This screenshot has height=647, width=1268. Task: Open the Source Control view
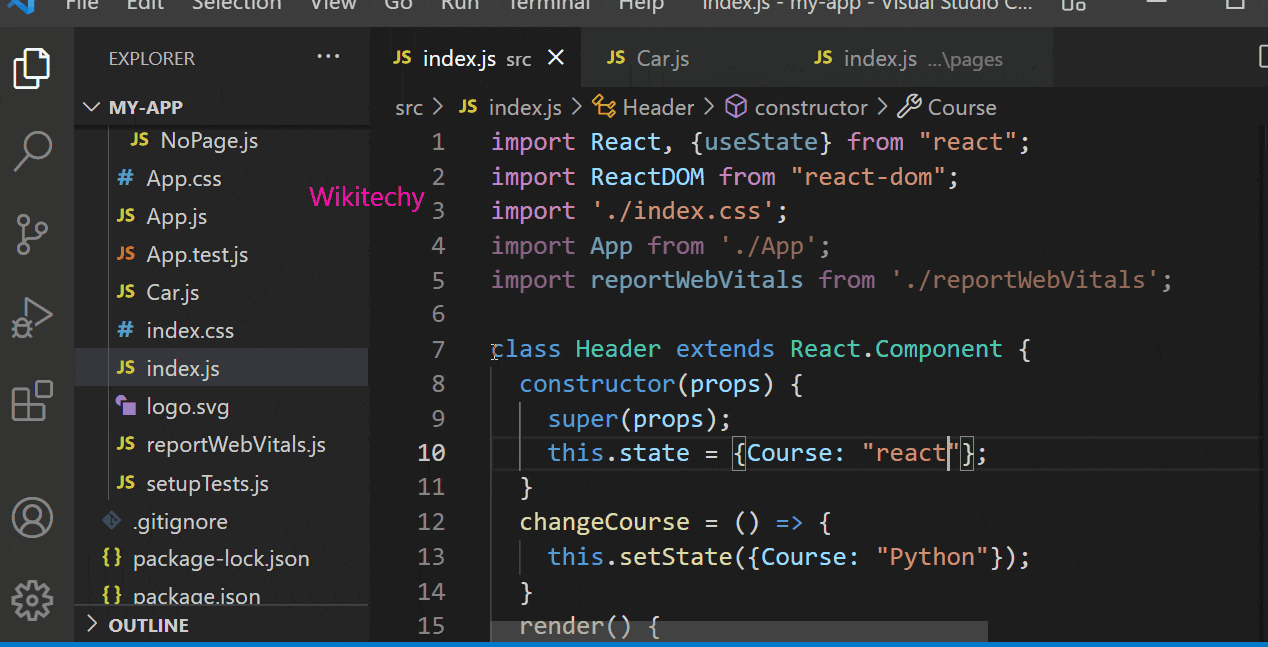[x=32, y=234]
